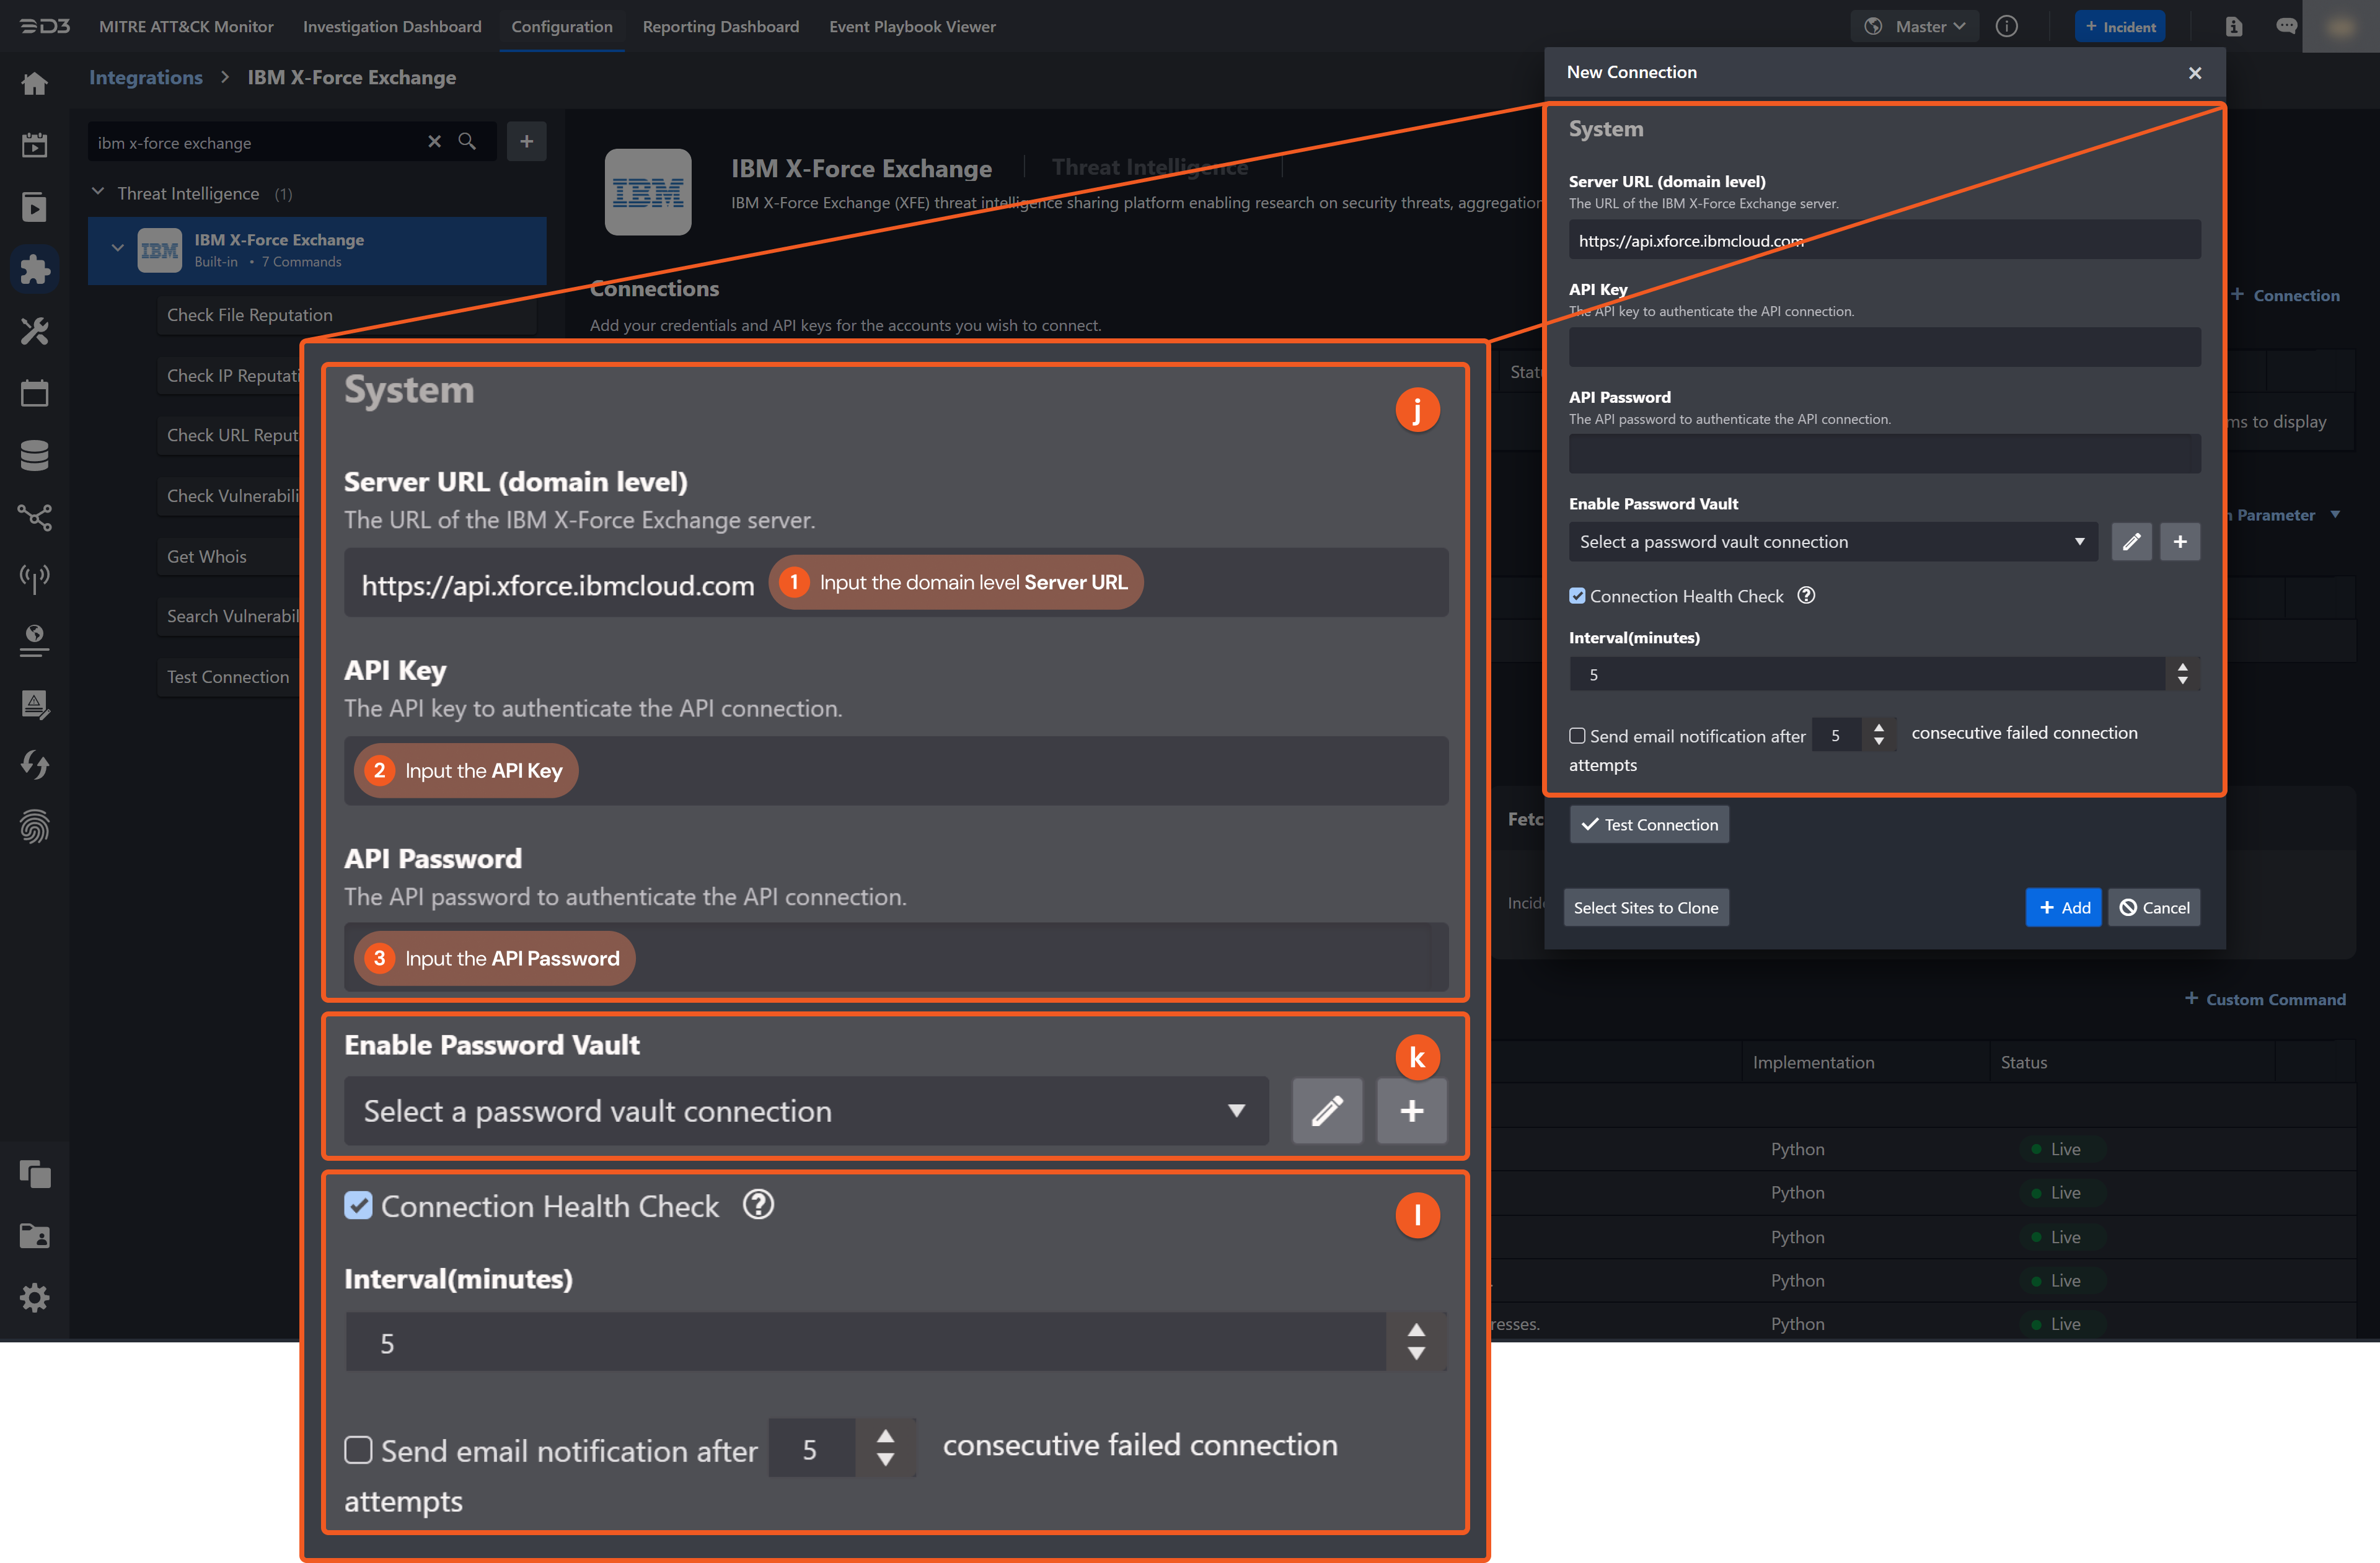Open the Master version dropdown in the top bar
The width and height of the screenshot is (2380, 1563).
1914,26
